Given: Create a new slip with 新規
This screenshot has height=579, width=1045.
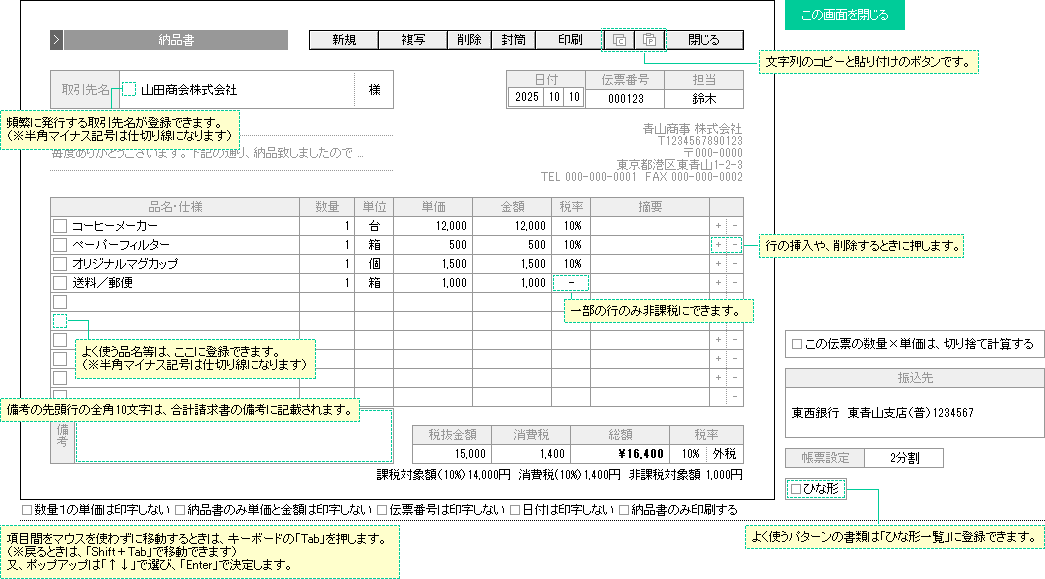Looking at the screenshot, I should (344, 40).
